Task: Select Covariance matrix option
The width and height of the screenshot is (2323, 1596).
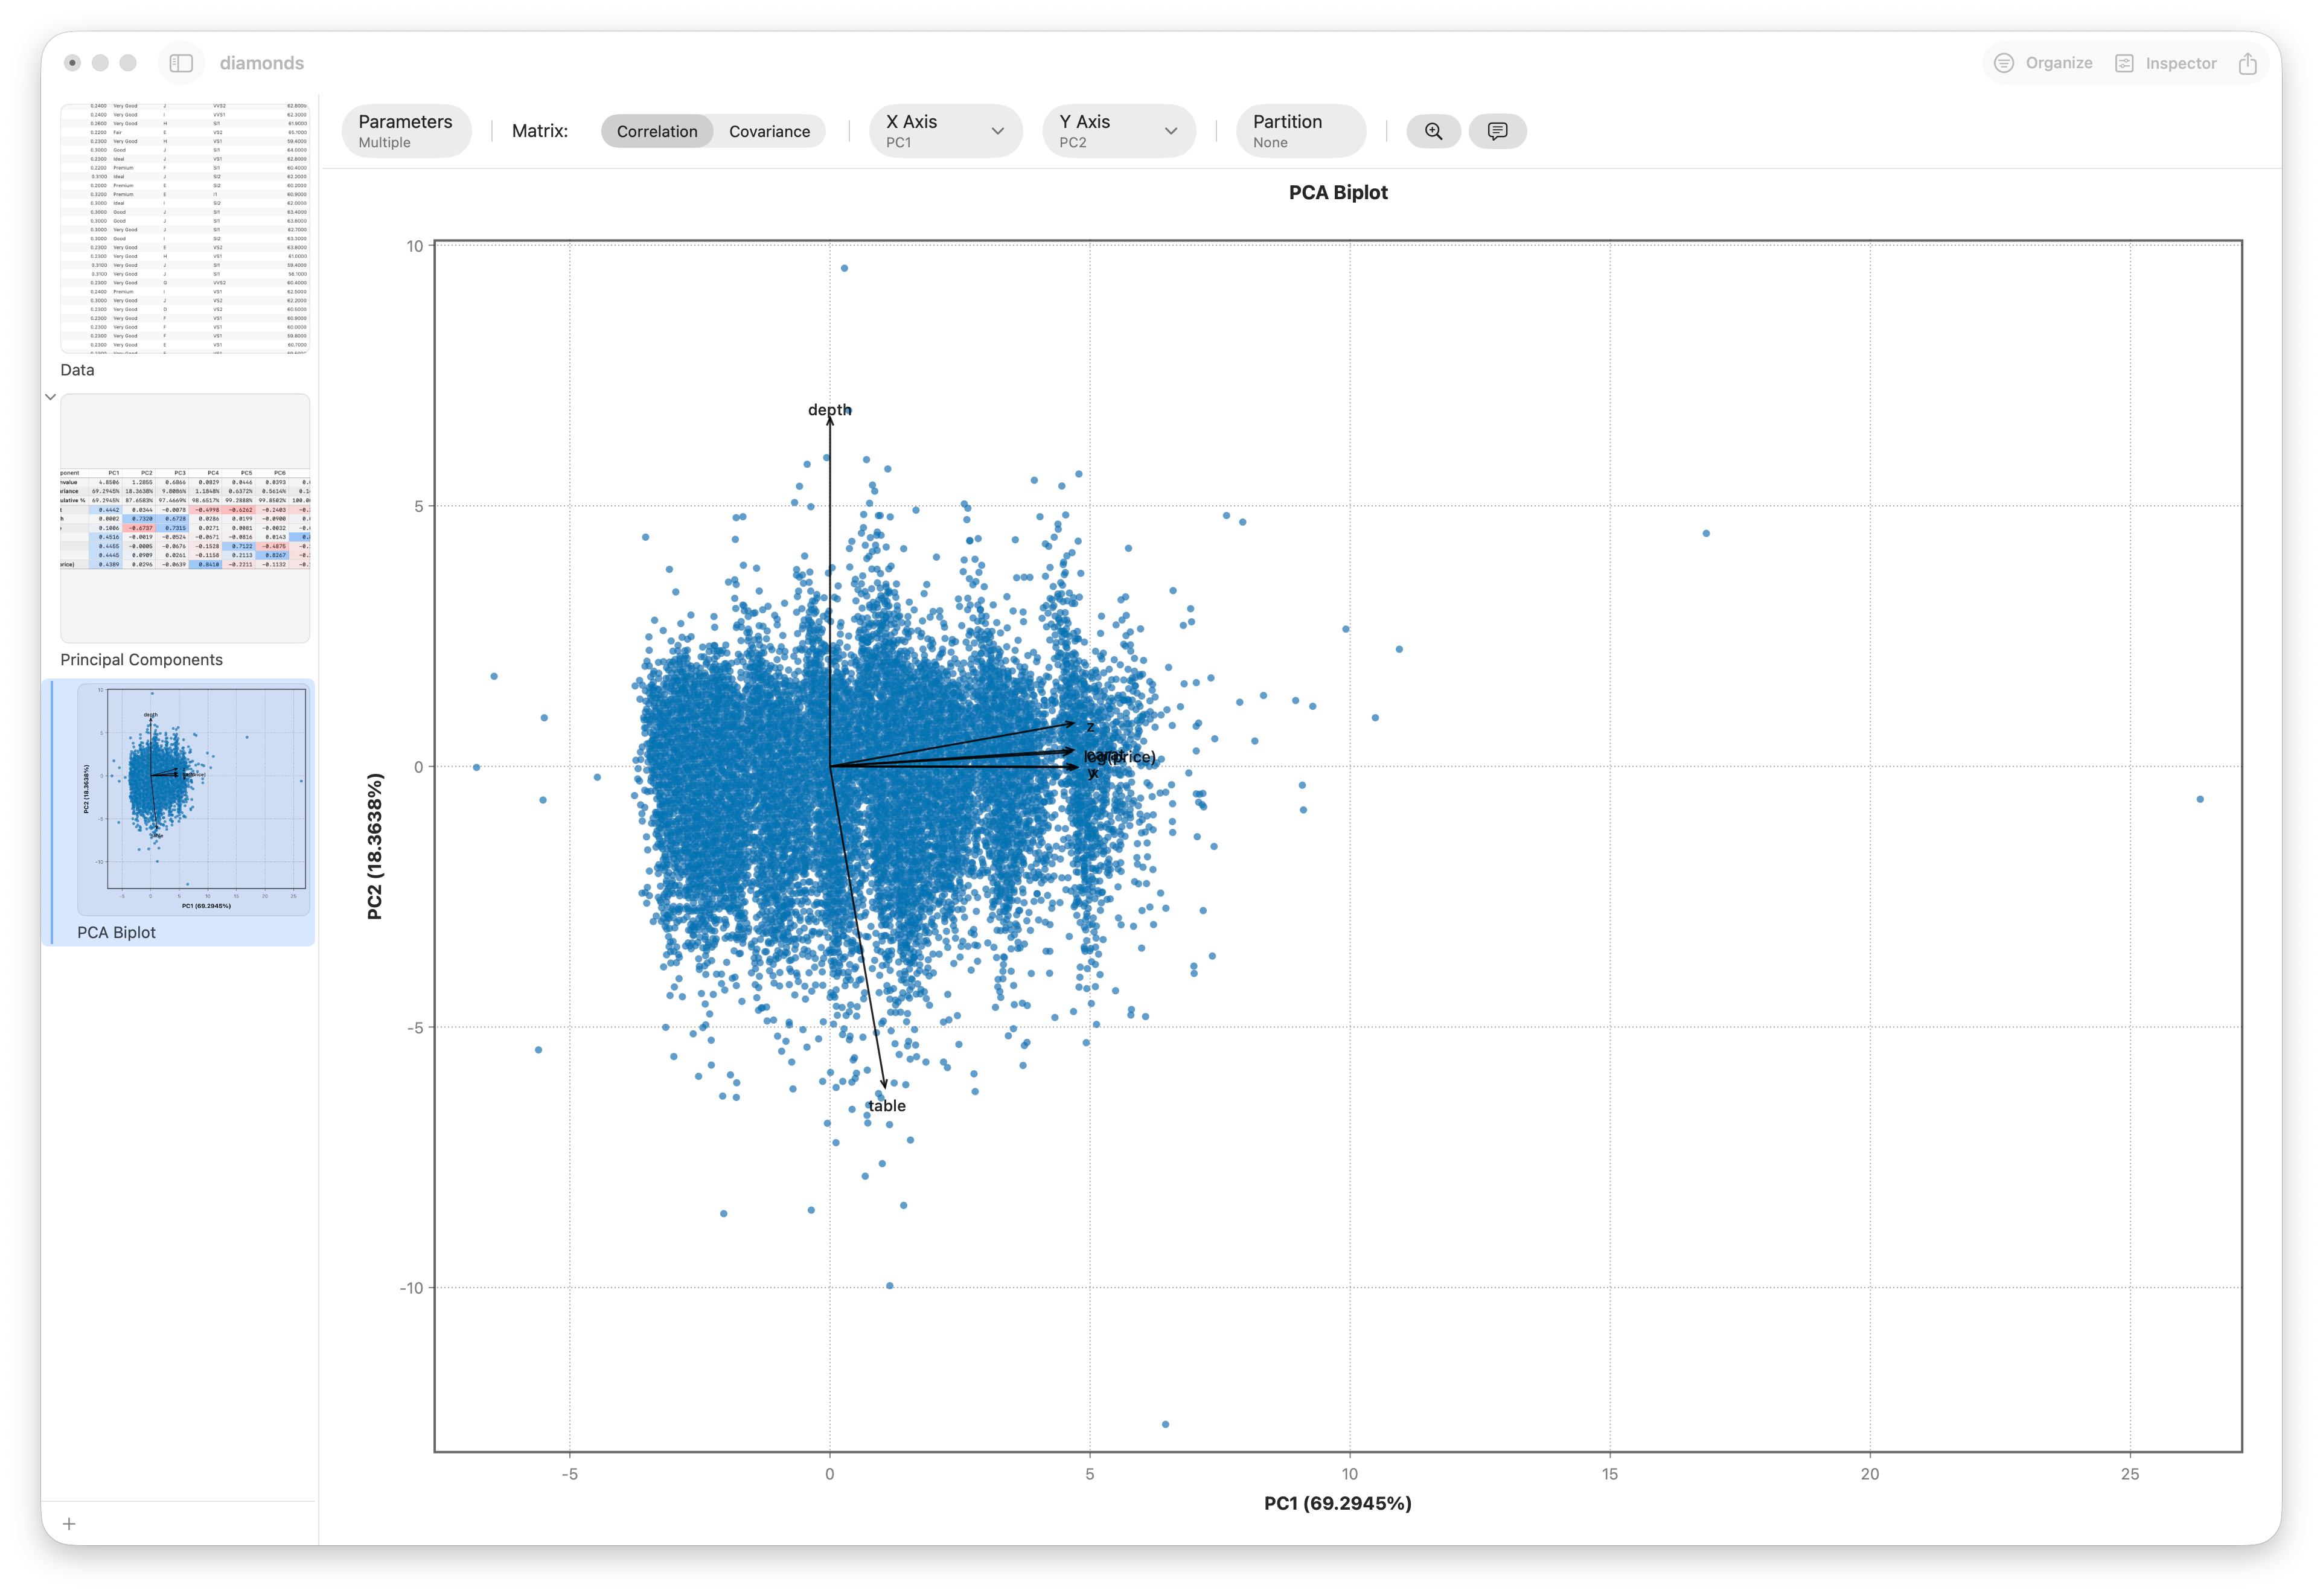Action: click(769, 131)
